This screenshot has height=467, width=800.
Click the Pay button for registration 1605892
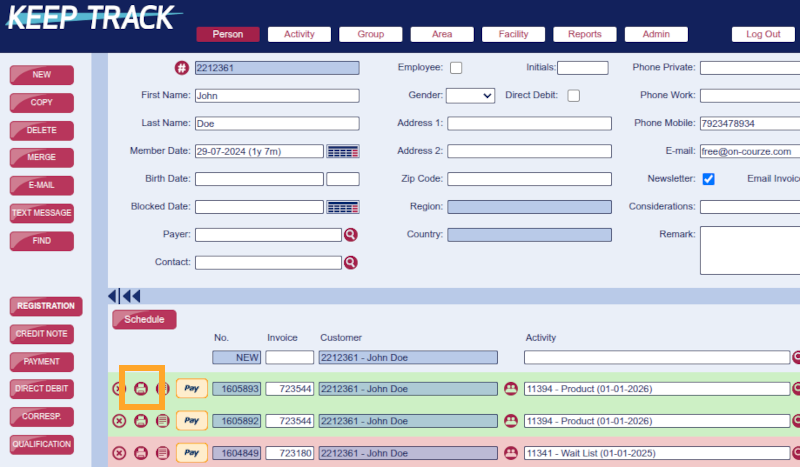click(x=192, y=421)
